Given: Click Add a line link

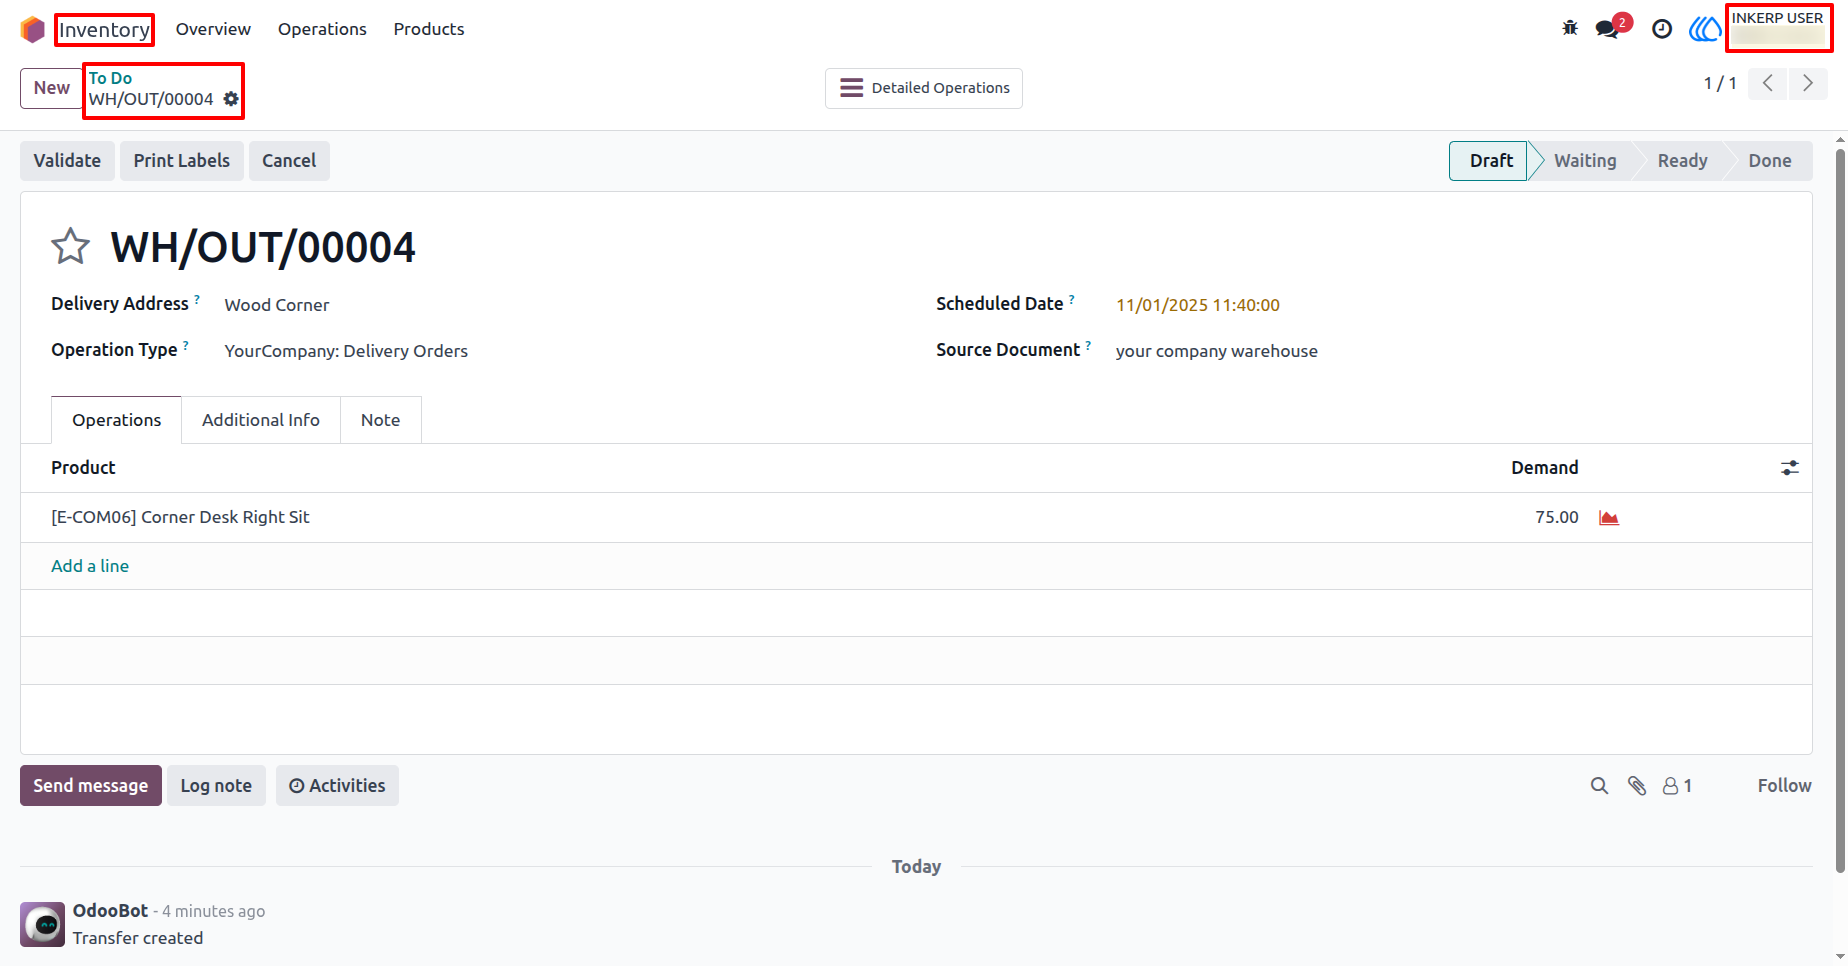Looking at the screenshot, I should (90, 566).
